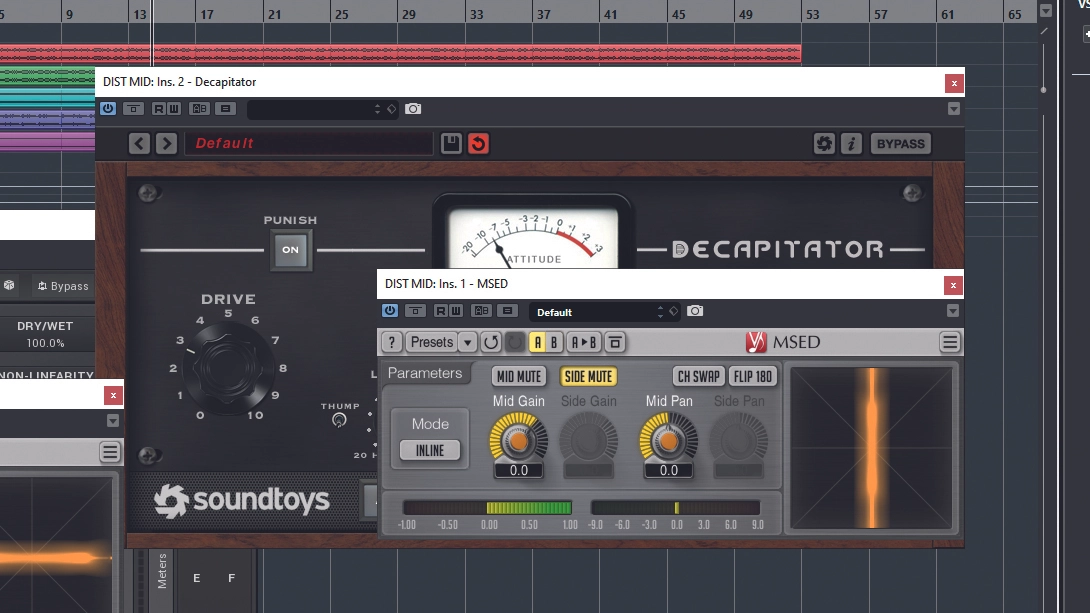Click the INLINE mode button
This screenshot has height=613, width=1090.
coord(430,450)
